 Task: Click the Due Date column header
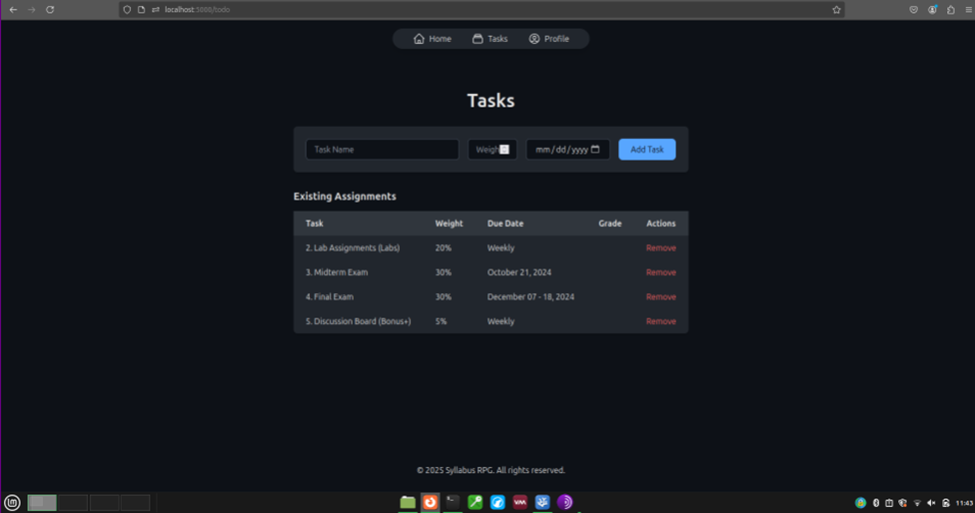pyautogui.click(x=506, y=223)
